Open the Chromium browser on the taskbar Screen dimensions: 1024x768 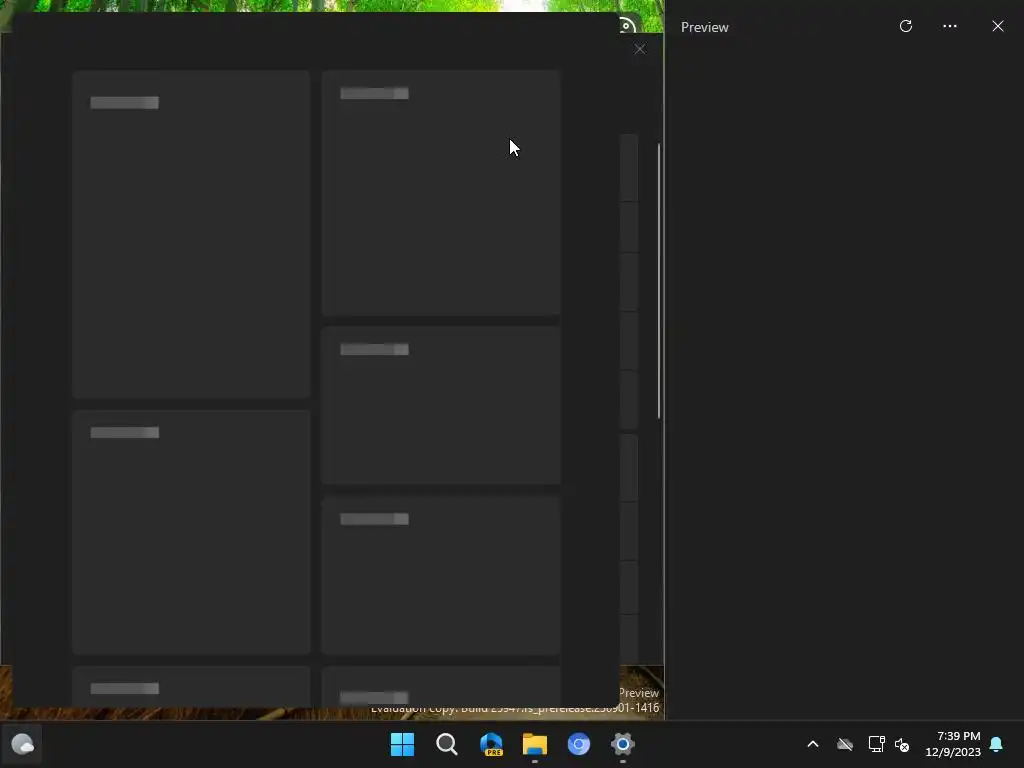[x=579, y=744]
